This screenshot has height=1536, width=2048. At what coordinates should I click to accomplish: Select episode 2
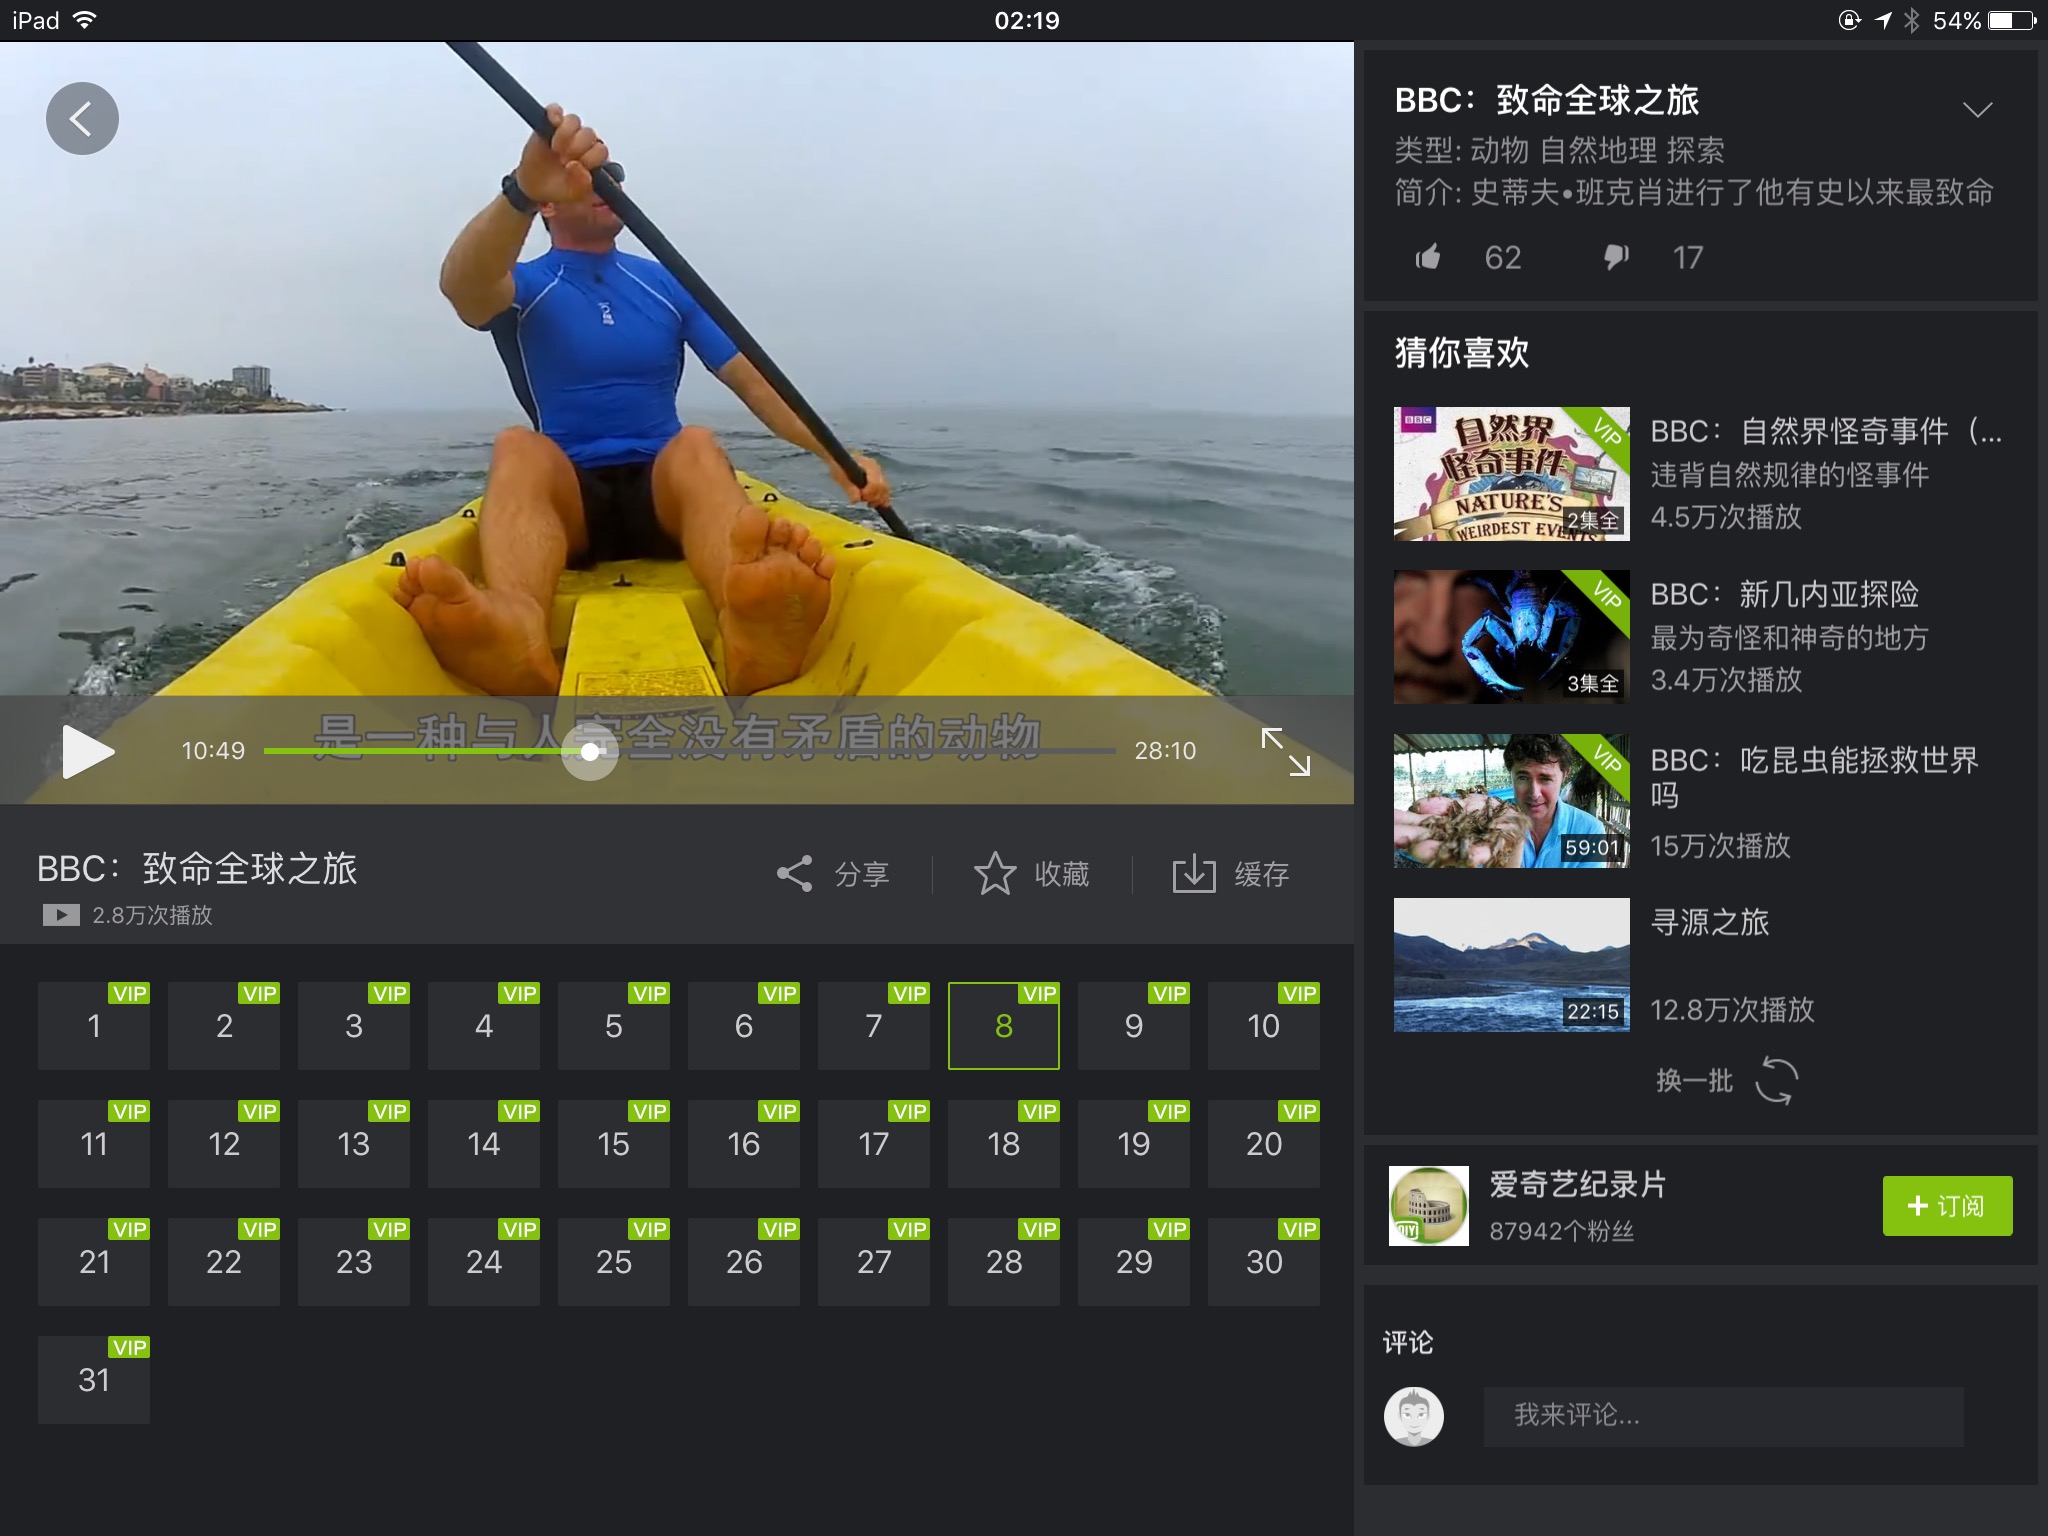(224, 1026)
